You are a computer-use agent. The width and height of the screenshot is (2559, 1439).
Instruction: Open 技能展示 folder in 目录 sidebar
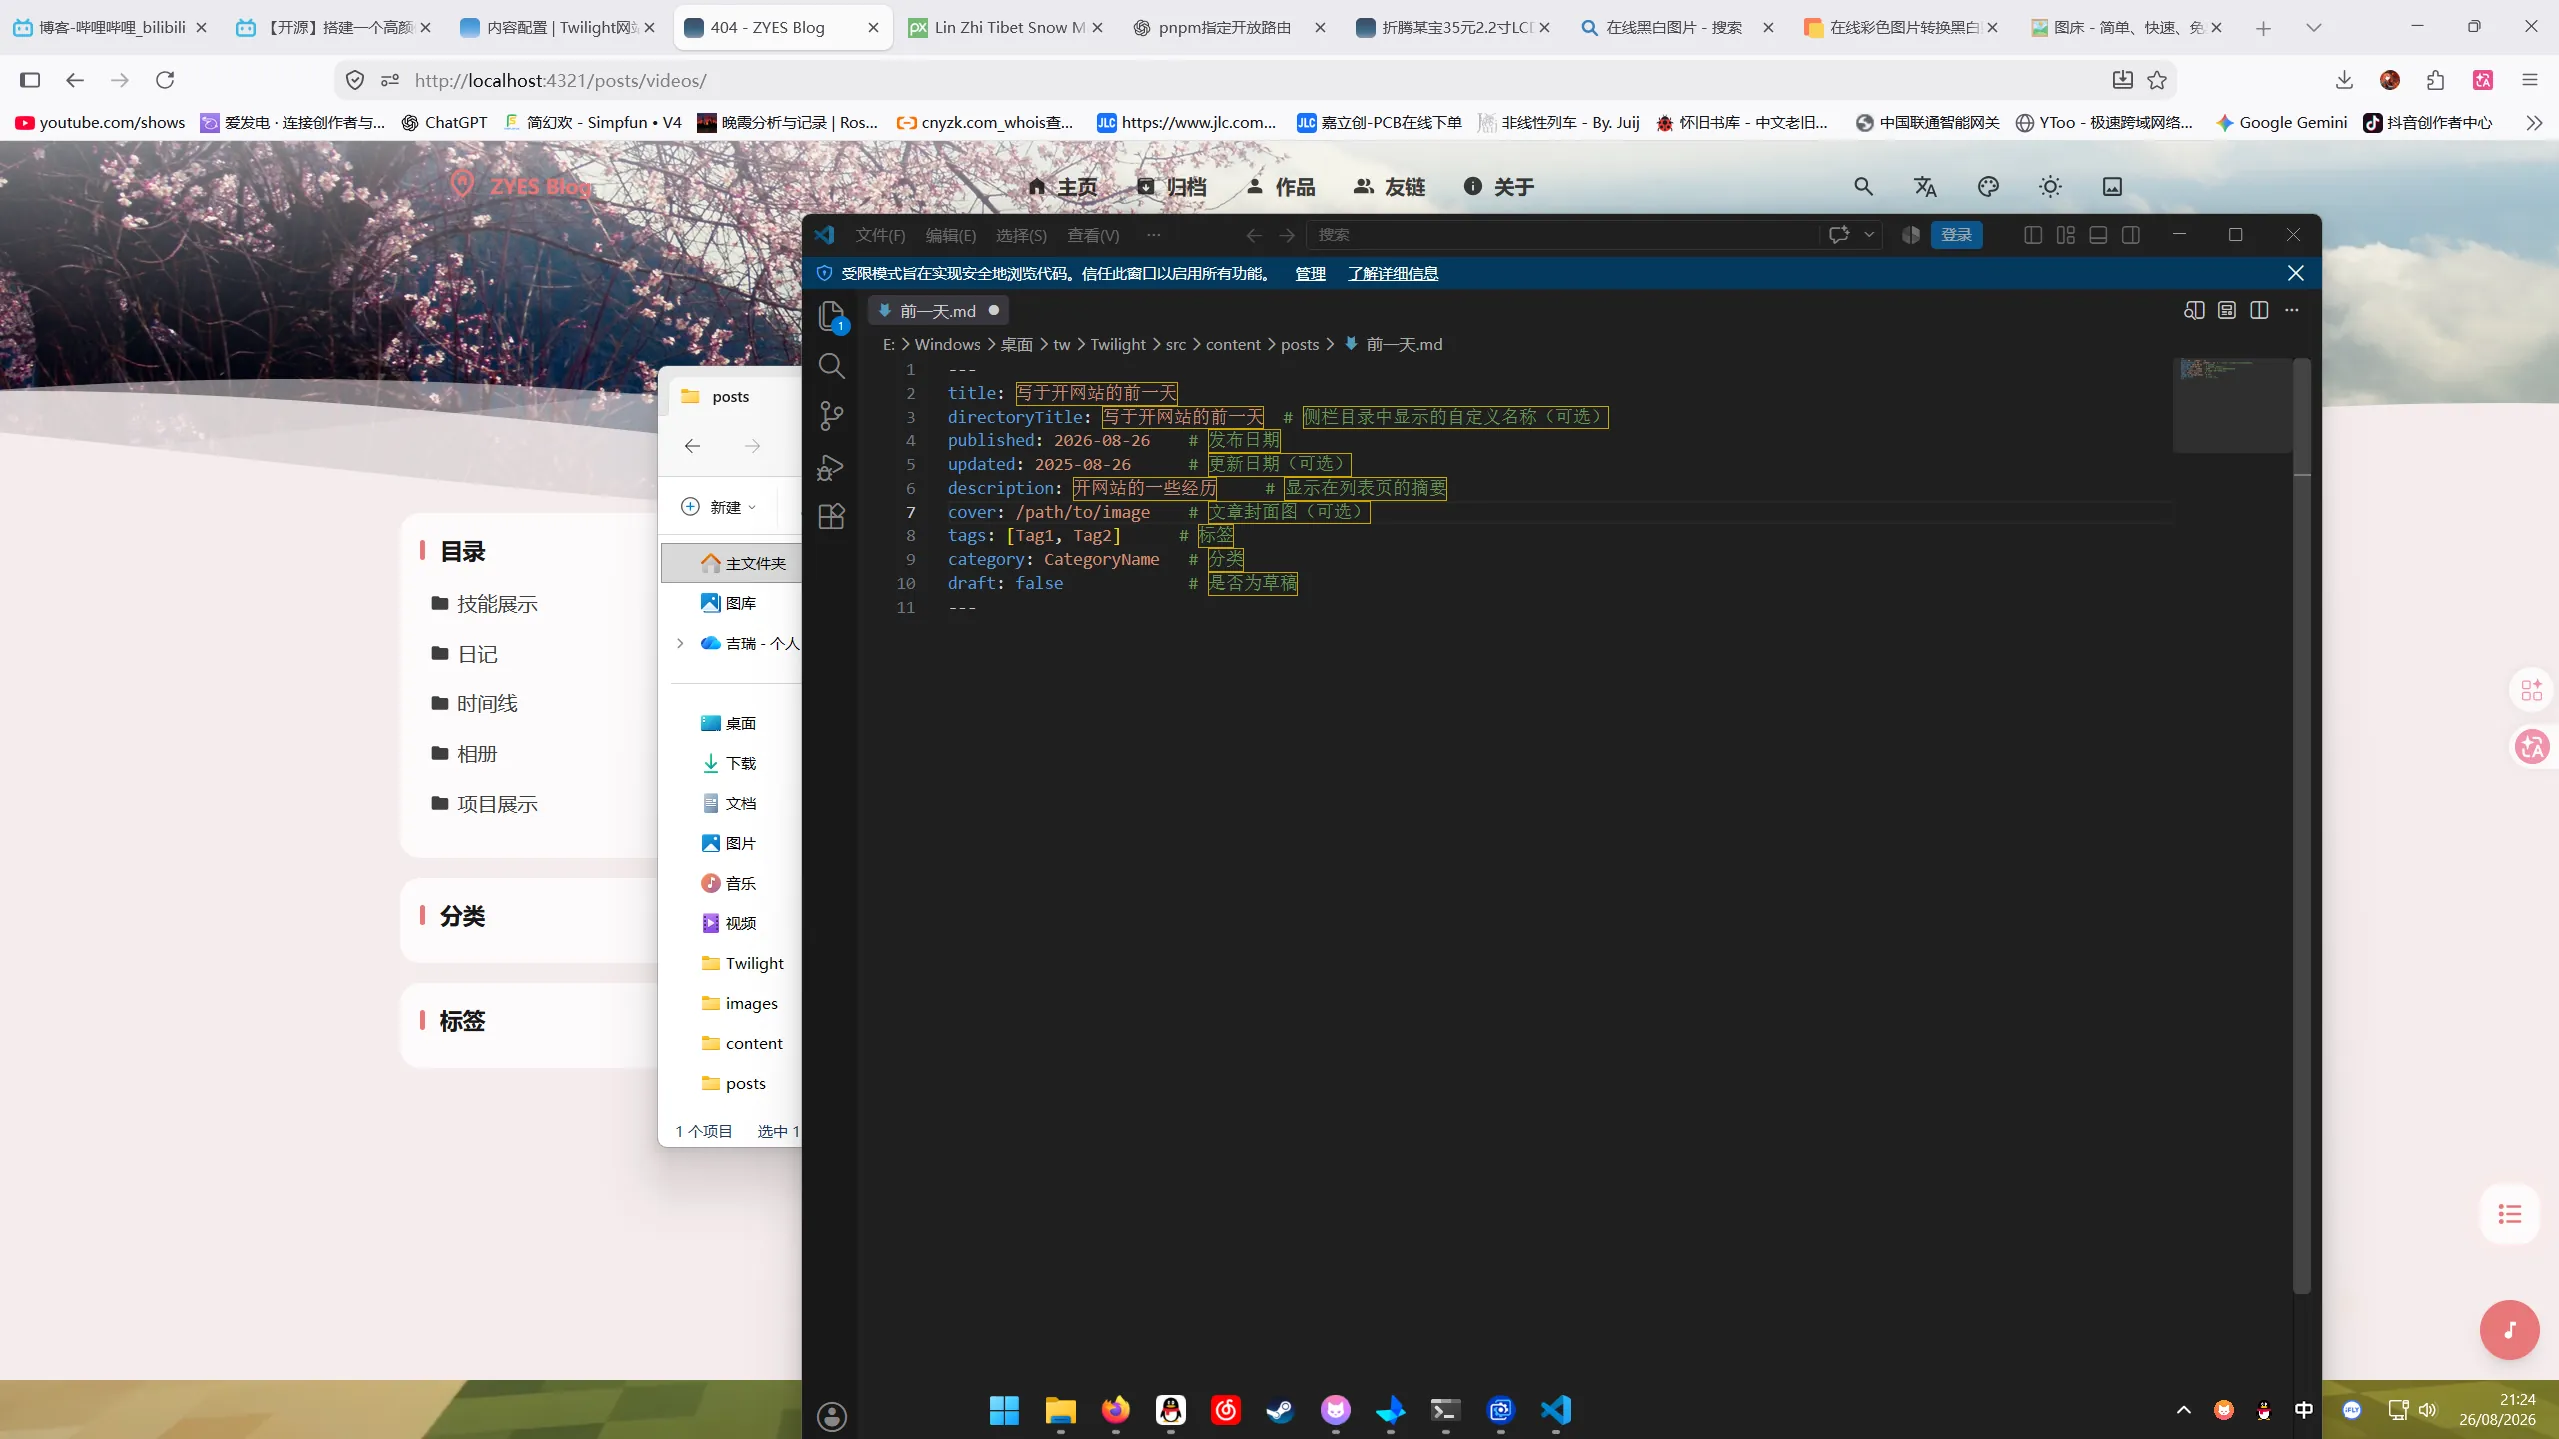click(485, 604)
